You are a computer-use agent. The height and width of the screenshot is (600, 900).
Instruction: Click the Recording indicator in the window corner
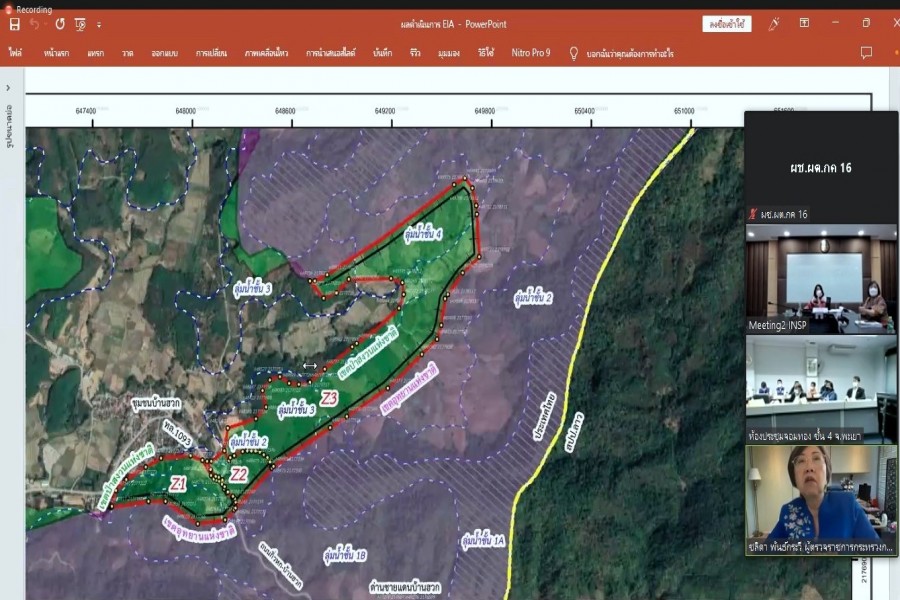click(x=29, y=9)
